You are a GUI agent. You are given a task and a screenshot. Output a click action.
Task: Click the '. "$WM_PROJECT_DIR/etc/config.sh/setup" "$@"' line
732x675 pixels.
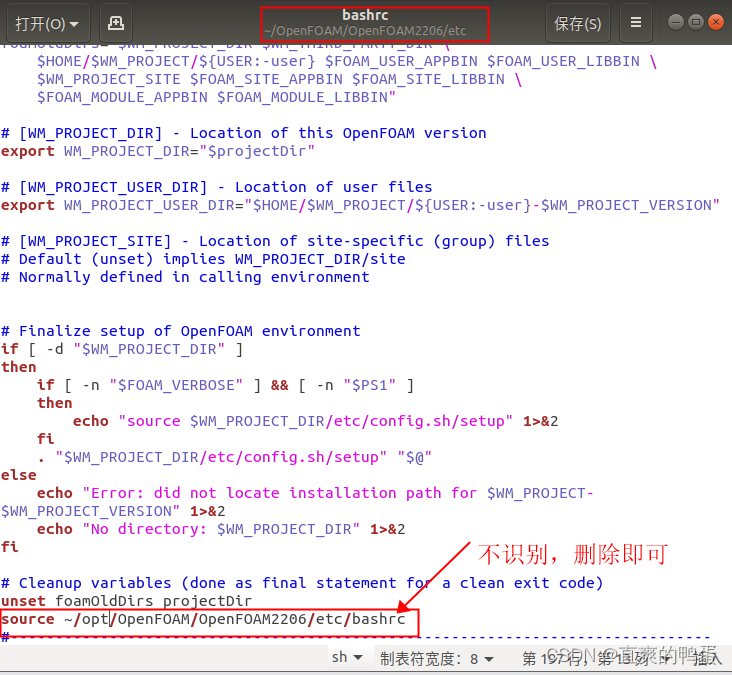pos(234,457)
